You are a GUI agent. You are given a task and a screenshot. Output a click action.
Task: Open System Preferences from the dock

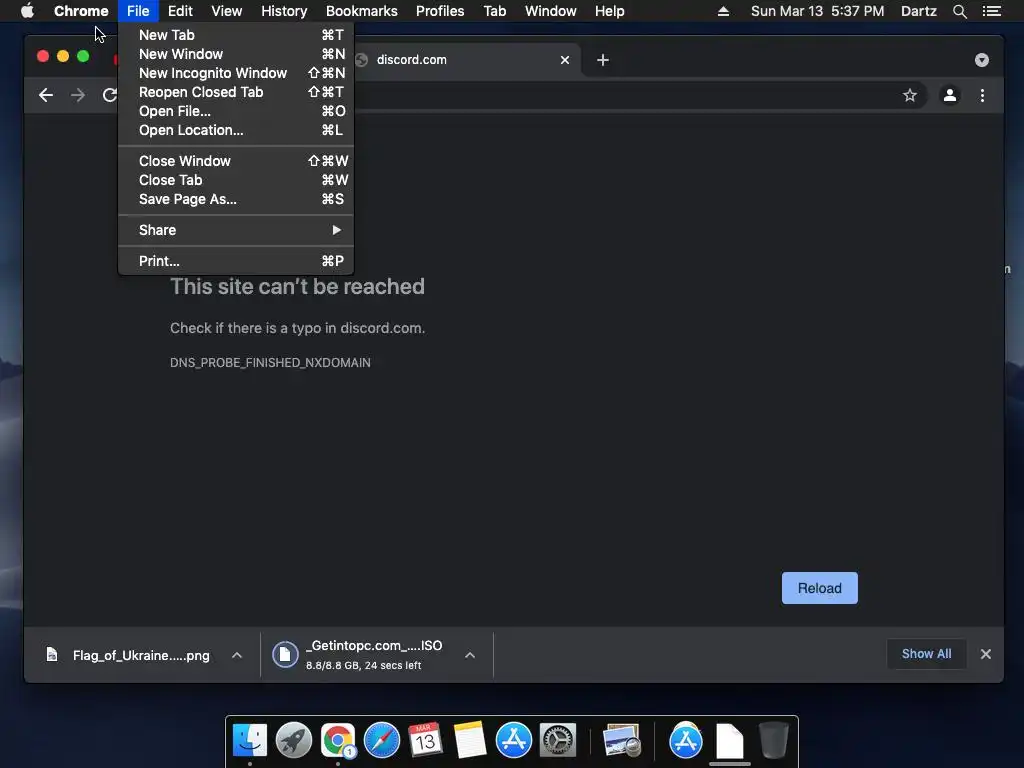(557, 741)
